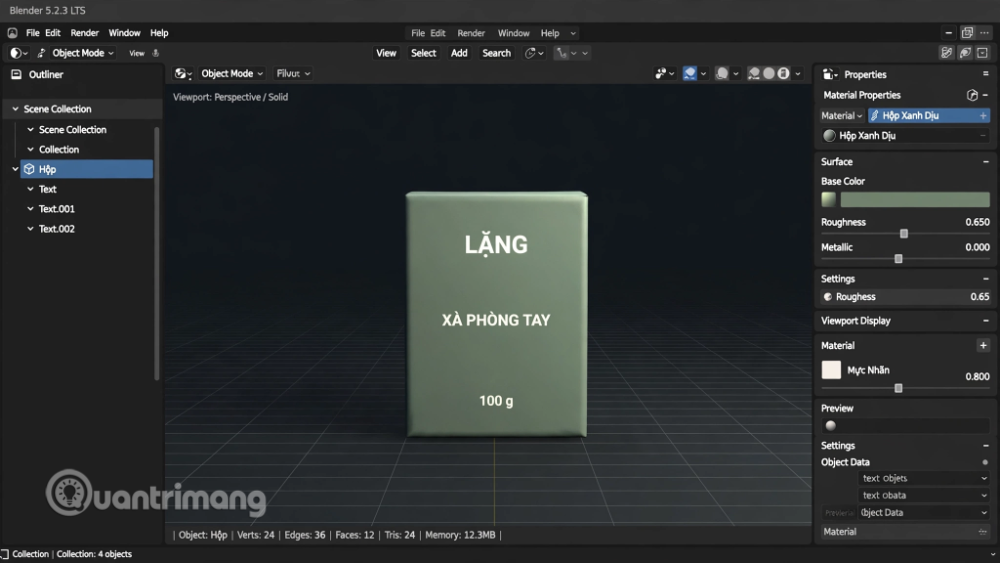Screen dimensions: 1000x563
Task: Open viewport Object Mode dropdown
Action: tap(232, 73)
